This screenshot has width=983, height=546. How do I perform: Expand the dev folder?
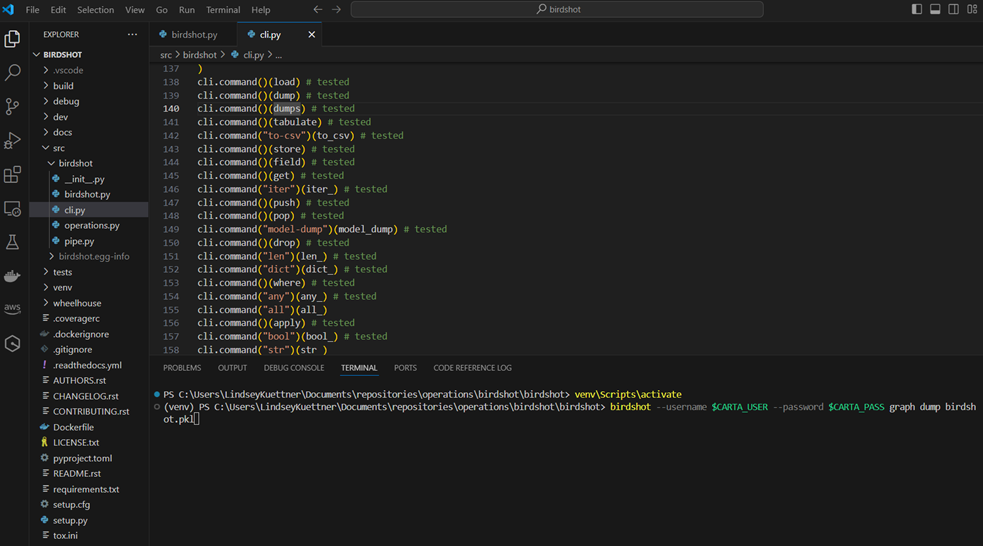pos(89,117)
